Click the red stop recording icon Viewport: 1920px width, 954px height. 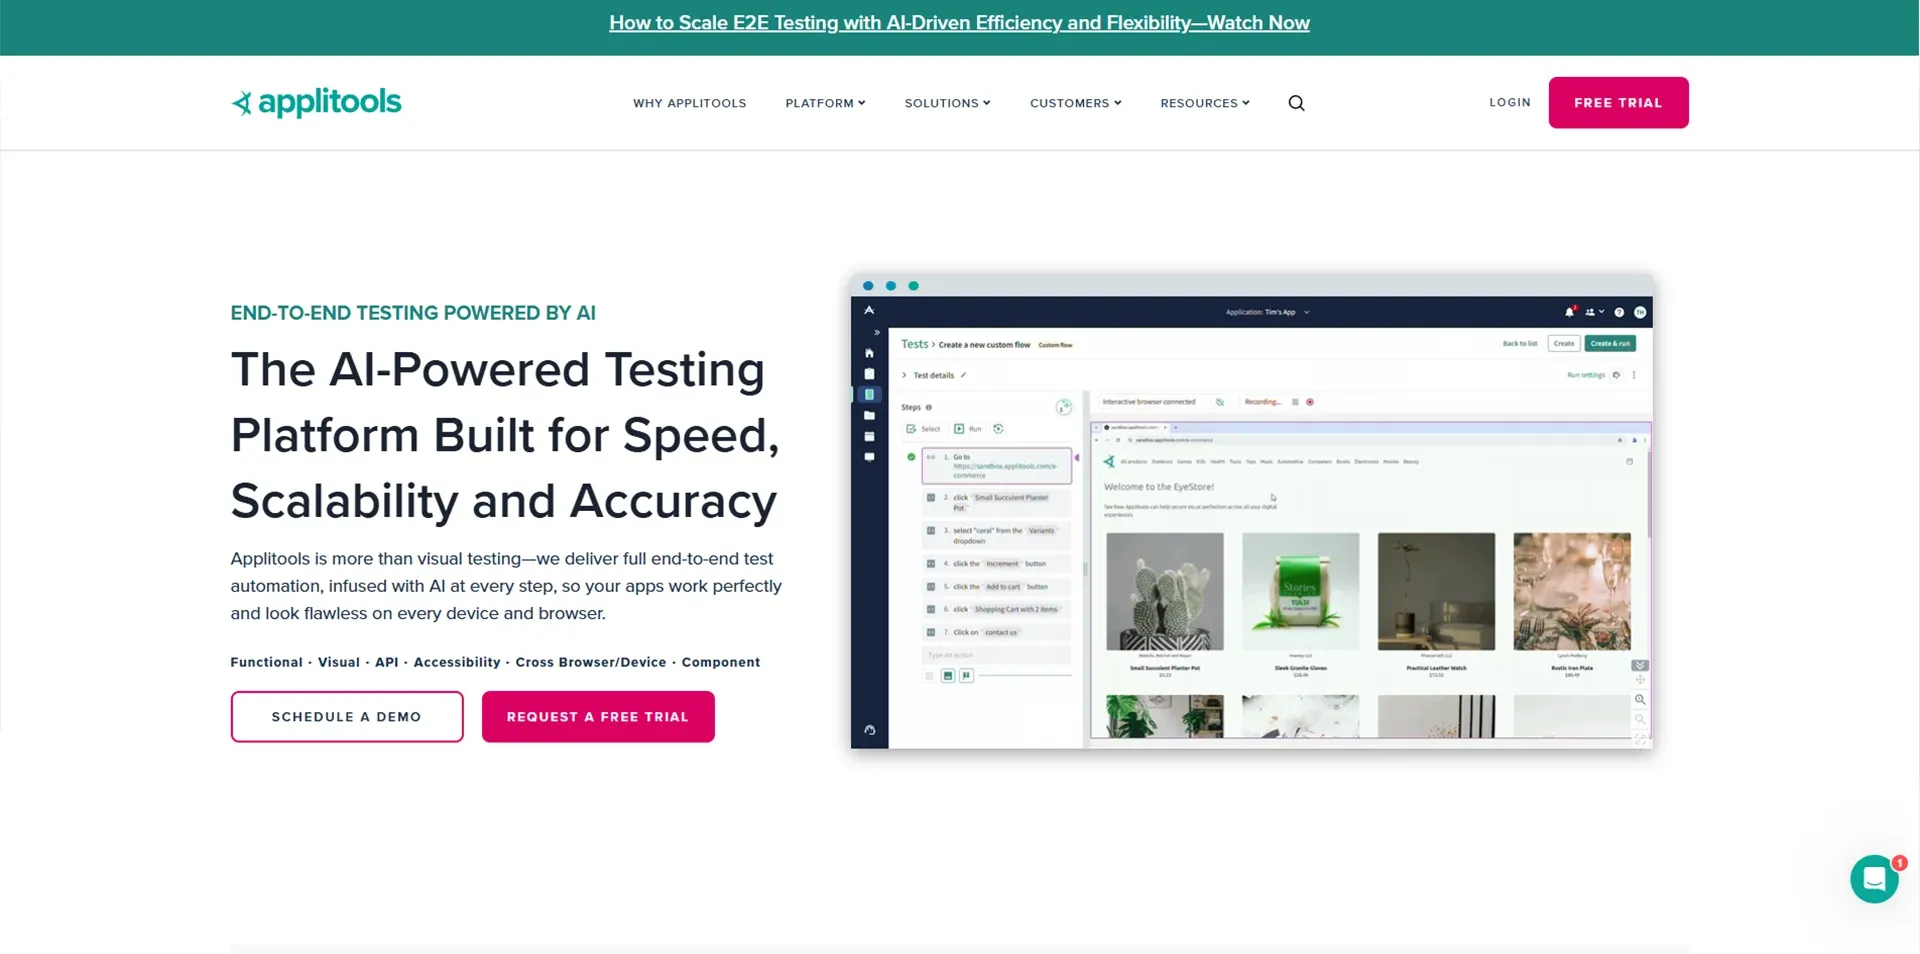coord(1310,402)
